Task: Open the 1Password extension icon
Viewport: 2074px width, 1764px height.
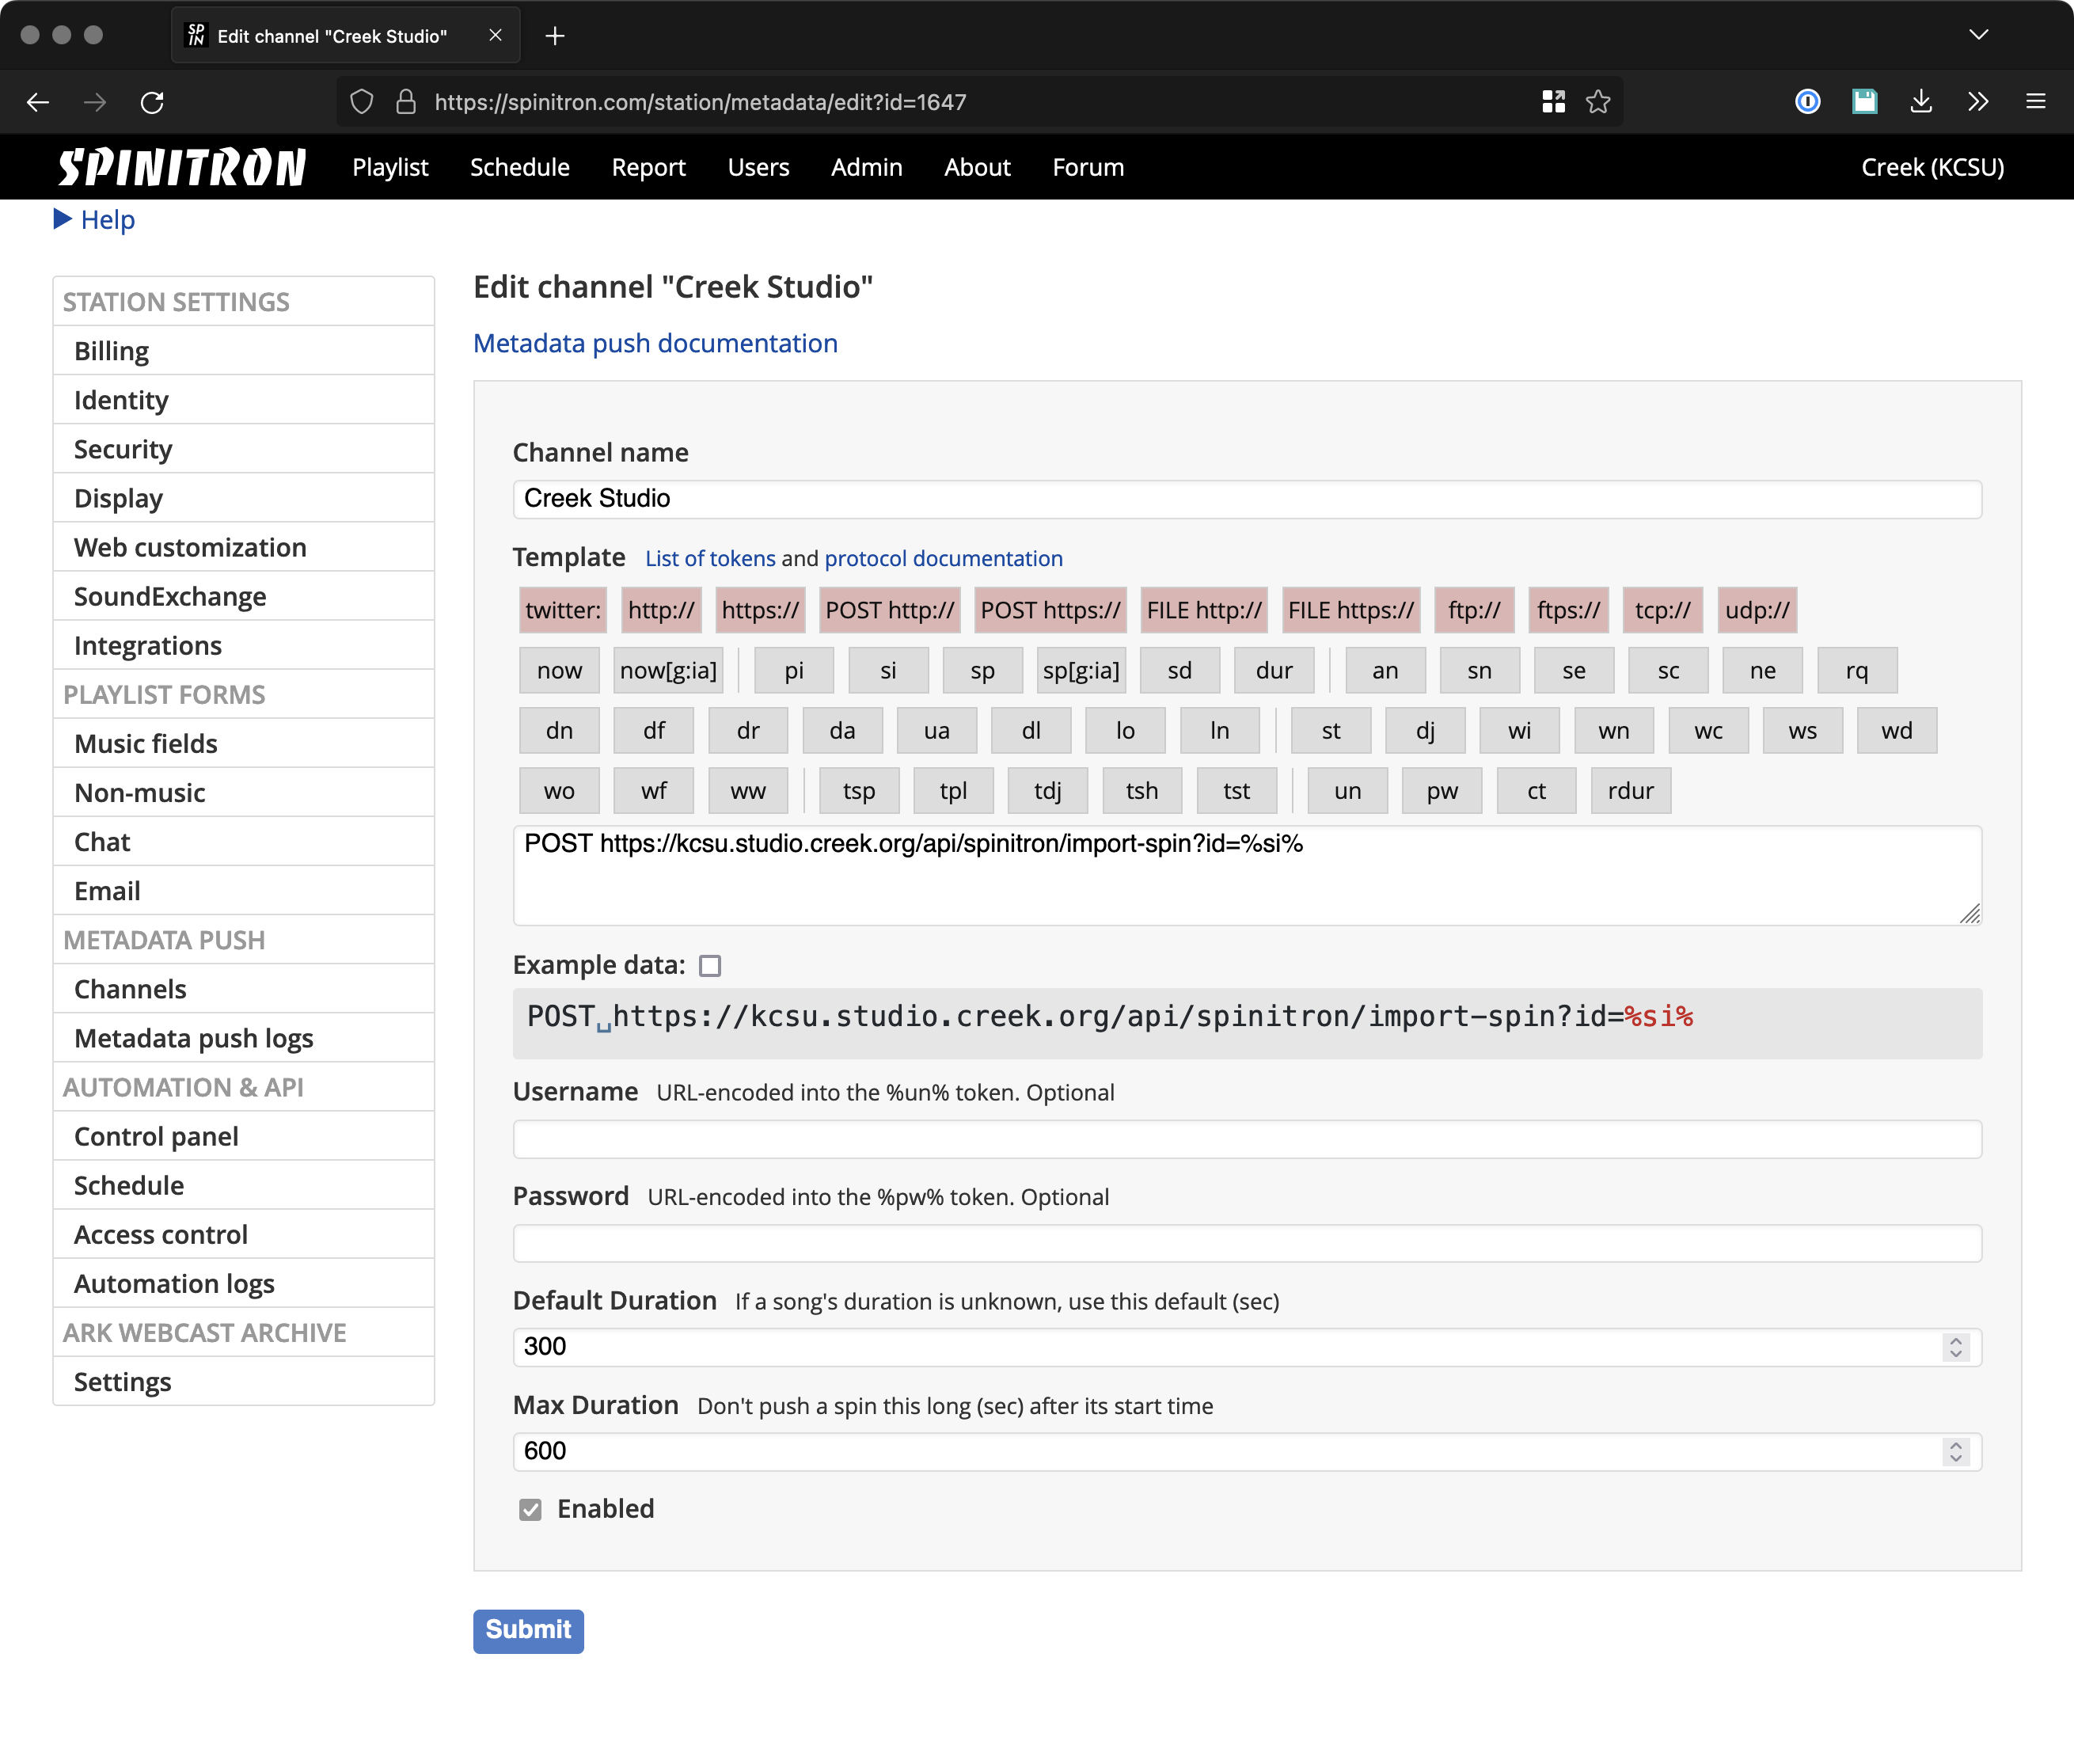Action: tap(1807, 102)
